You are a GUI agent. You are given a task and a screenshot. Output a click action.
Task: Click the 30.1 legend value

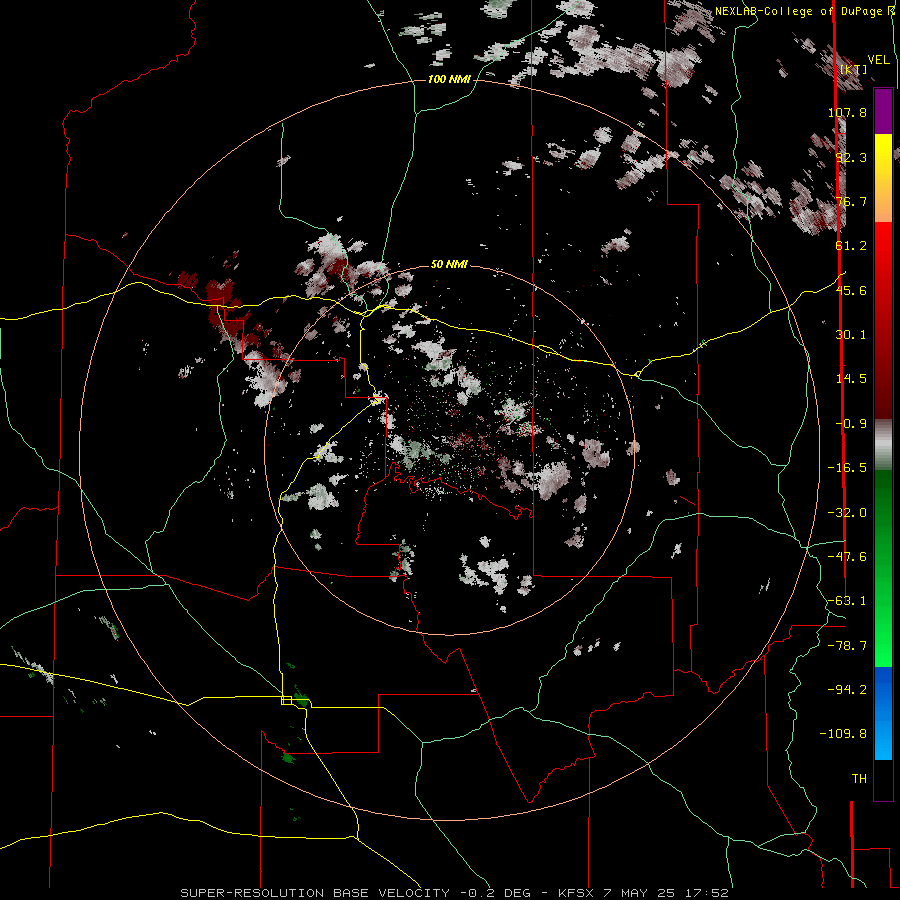click(x=851, y=335)
